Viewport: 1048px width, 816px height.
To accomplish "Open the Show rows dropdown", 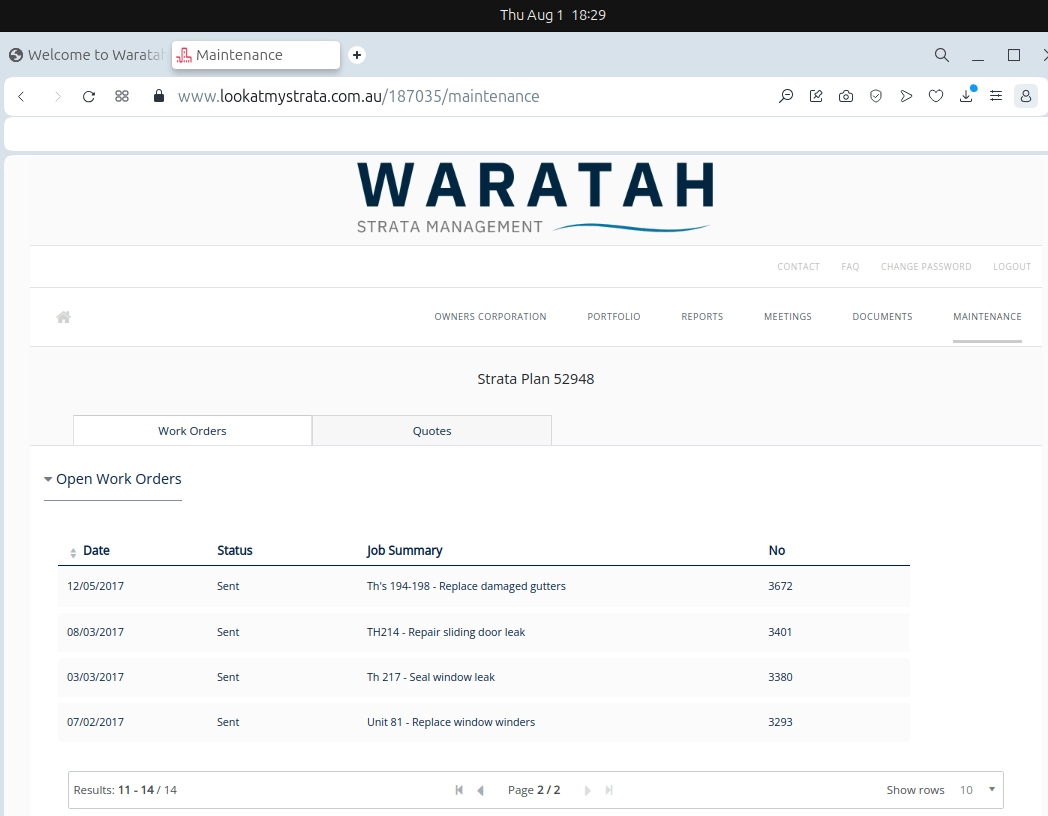I will (977, 790).
